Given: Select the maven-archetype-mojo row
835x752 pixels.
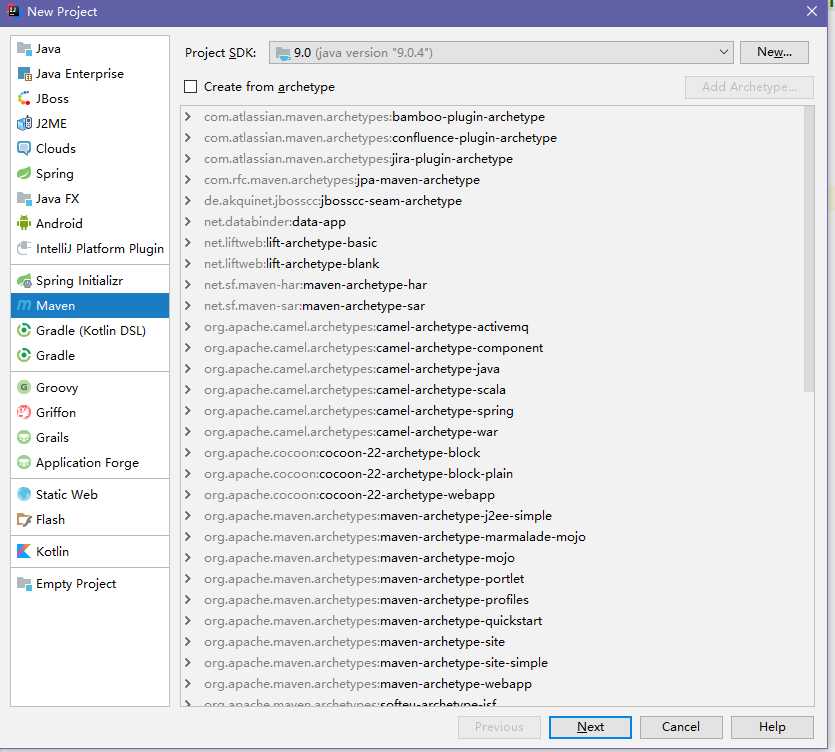Looking at the screenshot, I should tap(493, 558).
